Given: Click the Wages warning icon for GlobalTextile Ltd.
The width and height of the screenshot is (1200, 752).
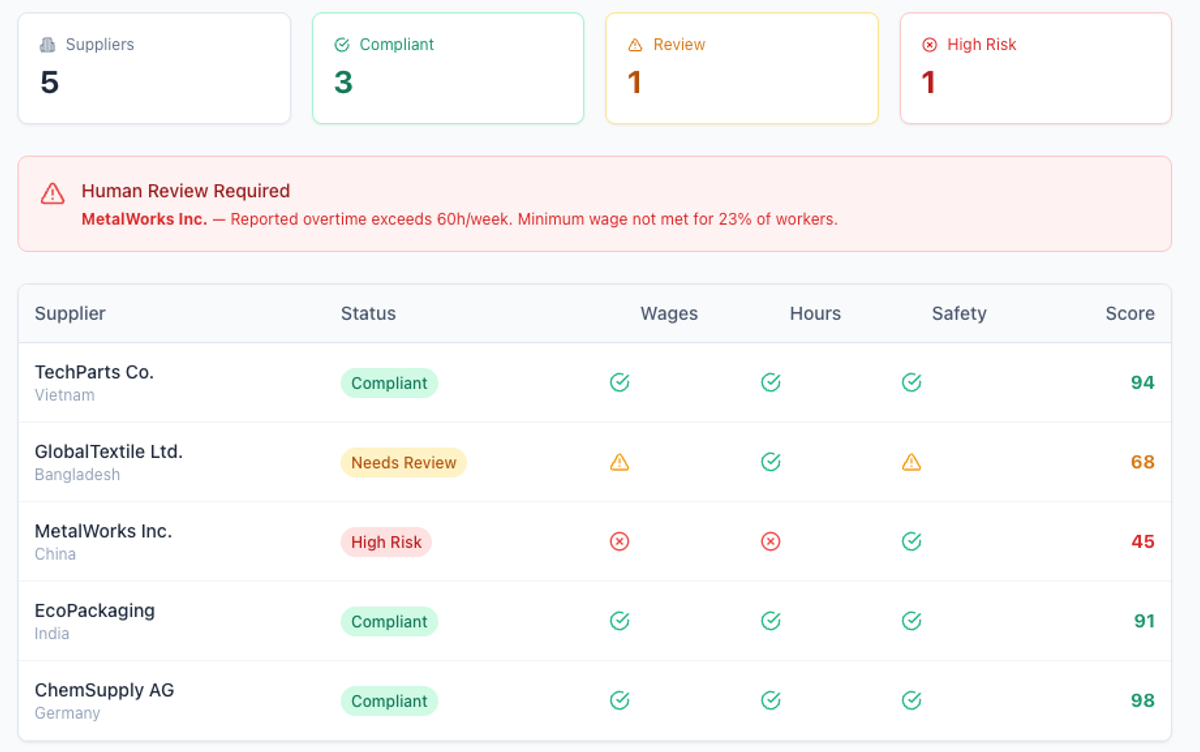Looking at the screenshot, I should pos(620,462).
